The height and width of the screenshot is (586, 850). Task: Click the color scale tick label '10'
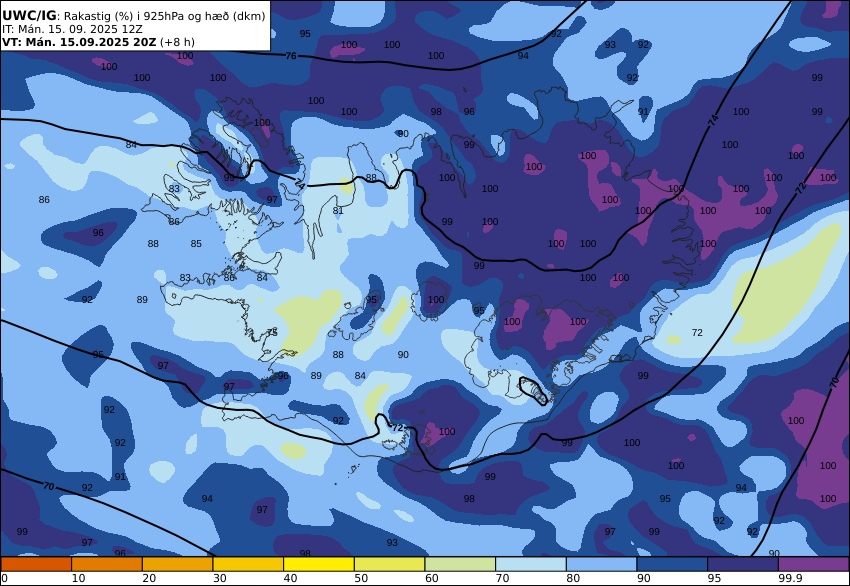coord(78,578)
